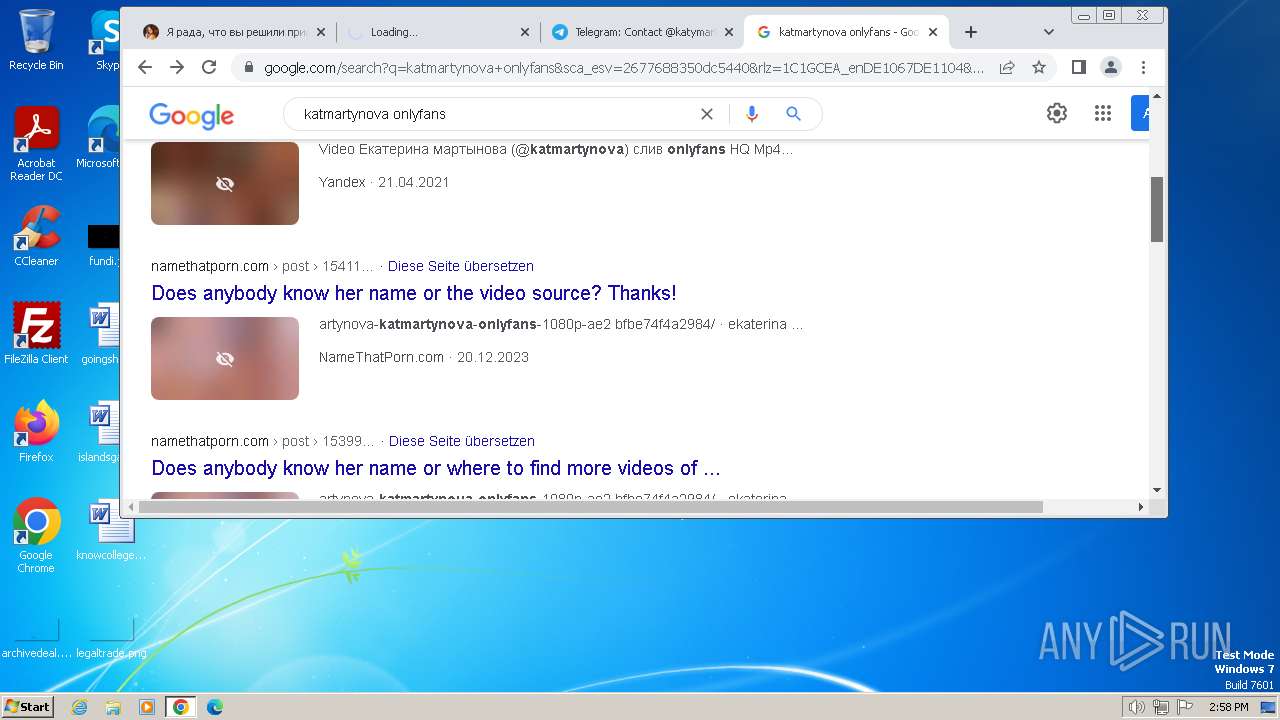Reveal blurred NameThatPorn 20.12.2023 thumbnail
Screen dimensions: 1280x720
[225, 358]
